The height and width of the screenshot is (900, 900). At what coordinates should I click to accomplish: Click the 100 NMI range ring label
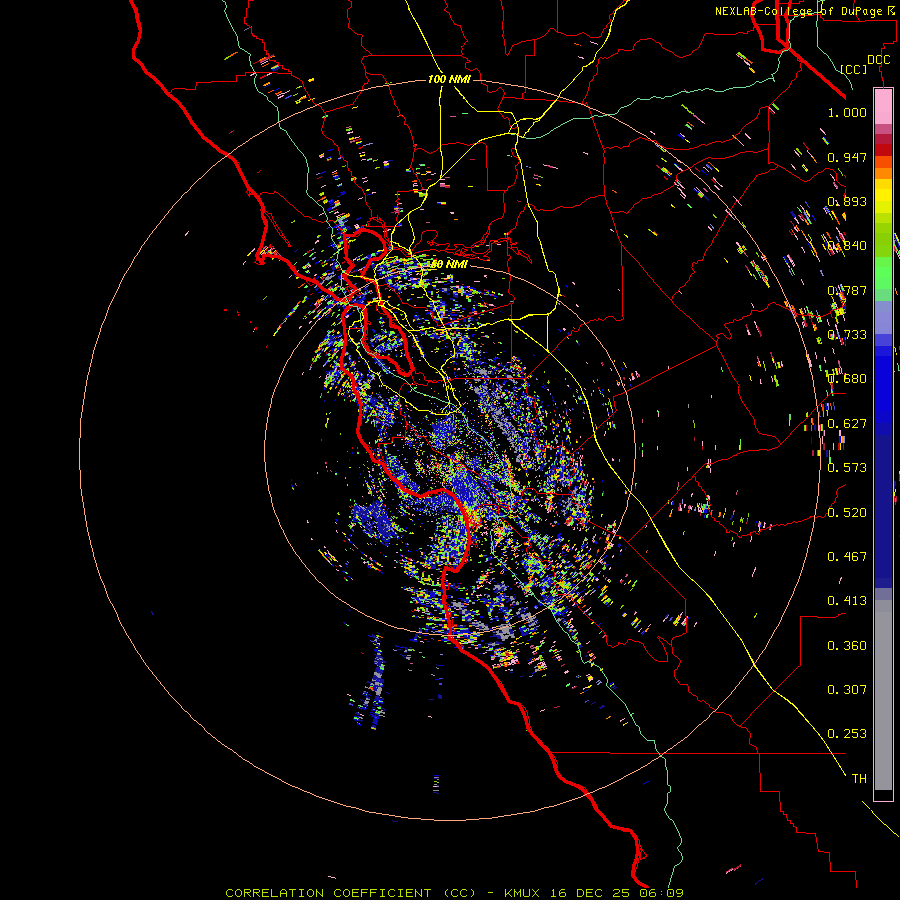pos(449,79)
